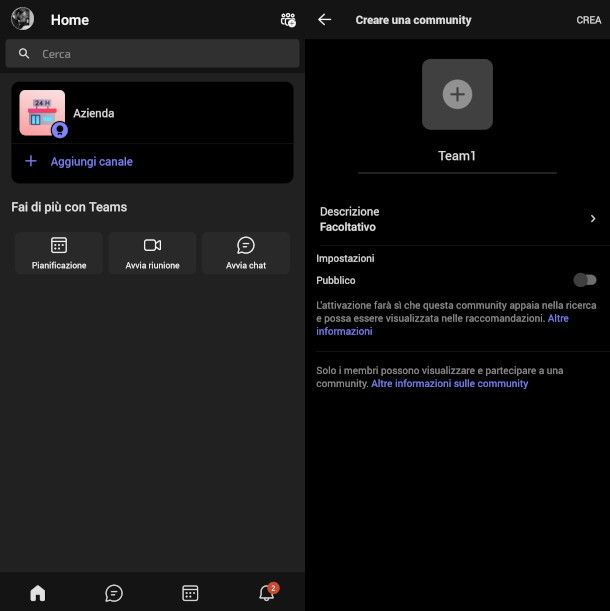Viewport: 610px width, 611px height.
Task: Open Pianificazione calendar shortcut
Action: 59,253
